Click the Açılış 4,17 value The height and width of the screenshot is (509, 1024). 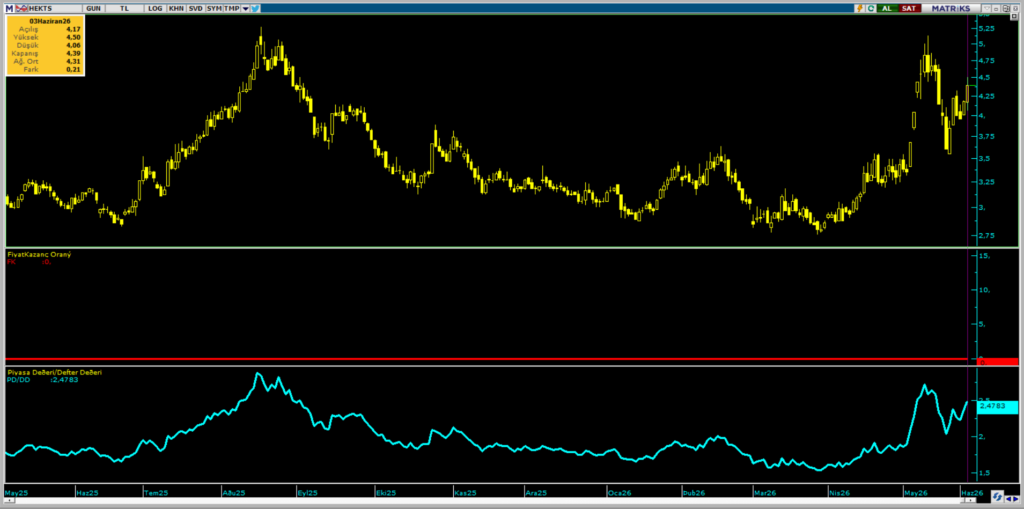coord(72,29)
